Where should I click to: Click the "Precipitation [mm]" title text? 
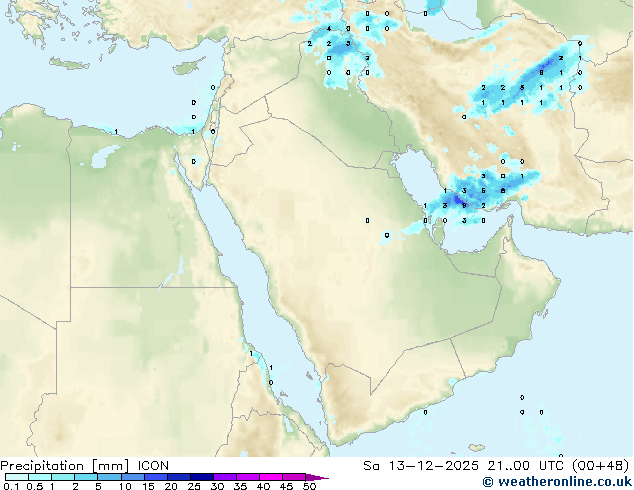pyautogui.click(x=65, y=466)
